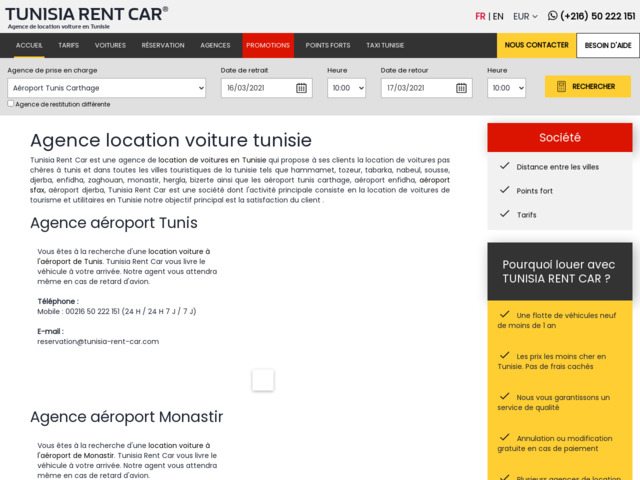
Task: Open the Agences menu item
Action: coord(215,45)
